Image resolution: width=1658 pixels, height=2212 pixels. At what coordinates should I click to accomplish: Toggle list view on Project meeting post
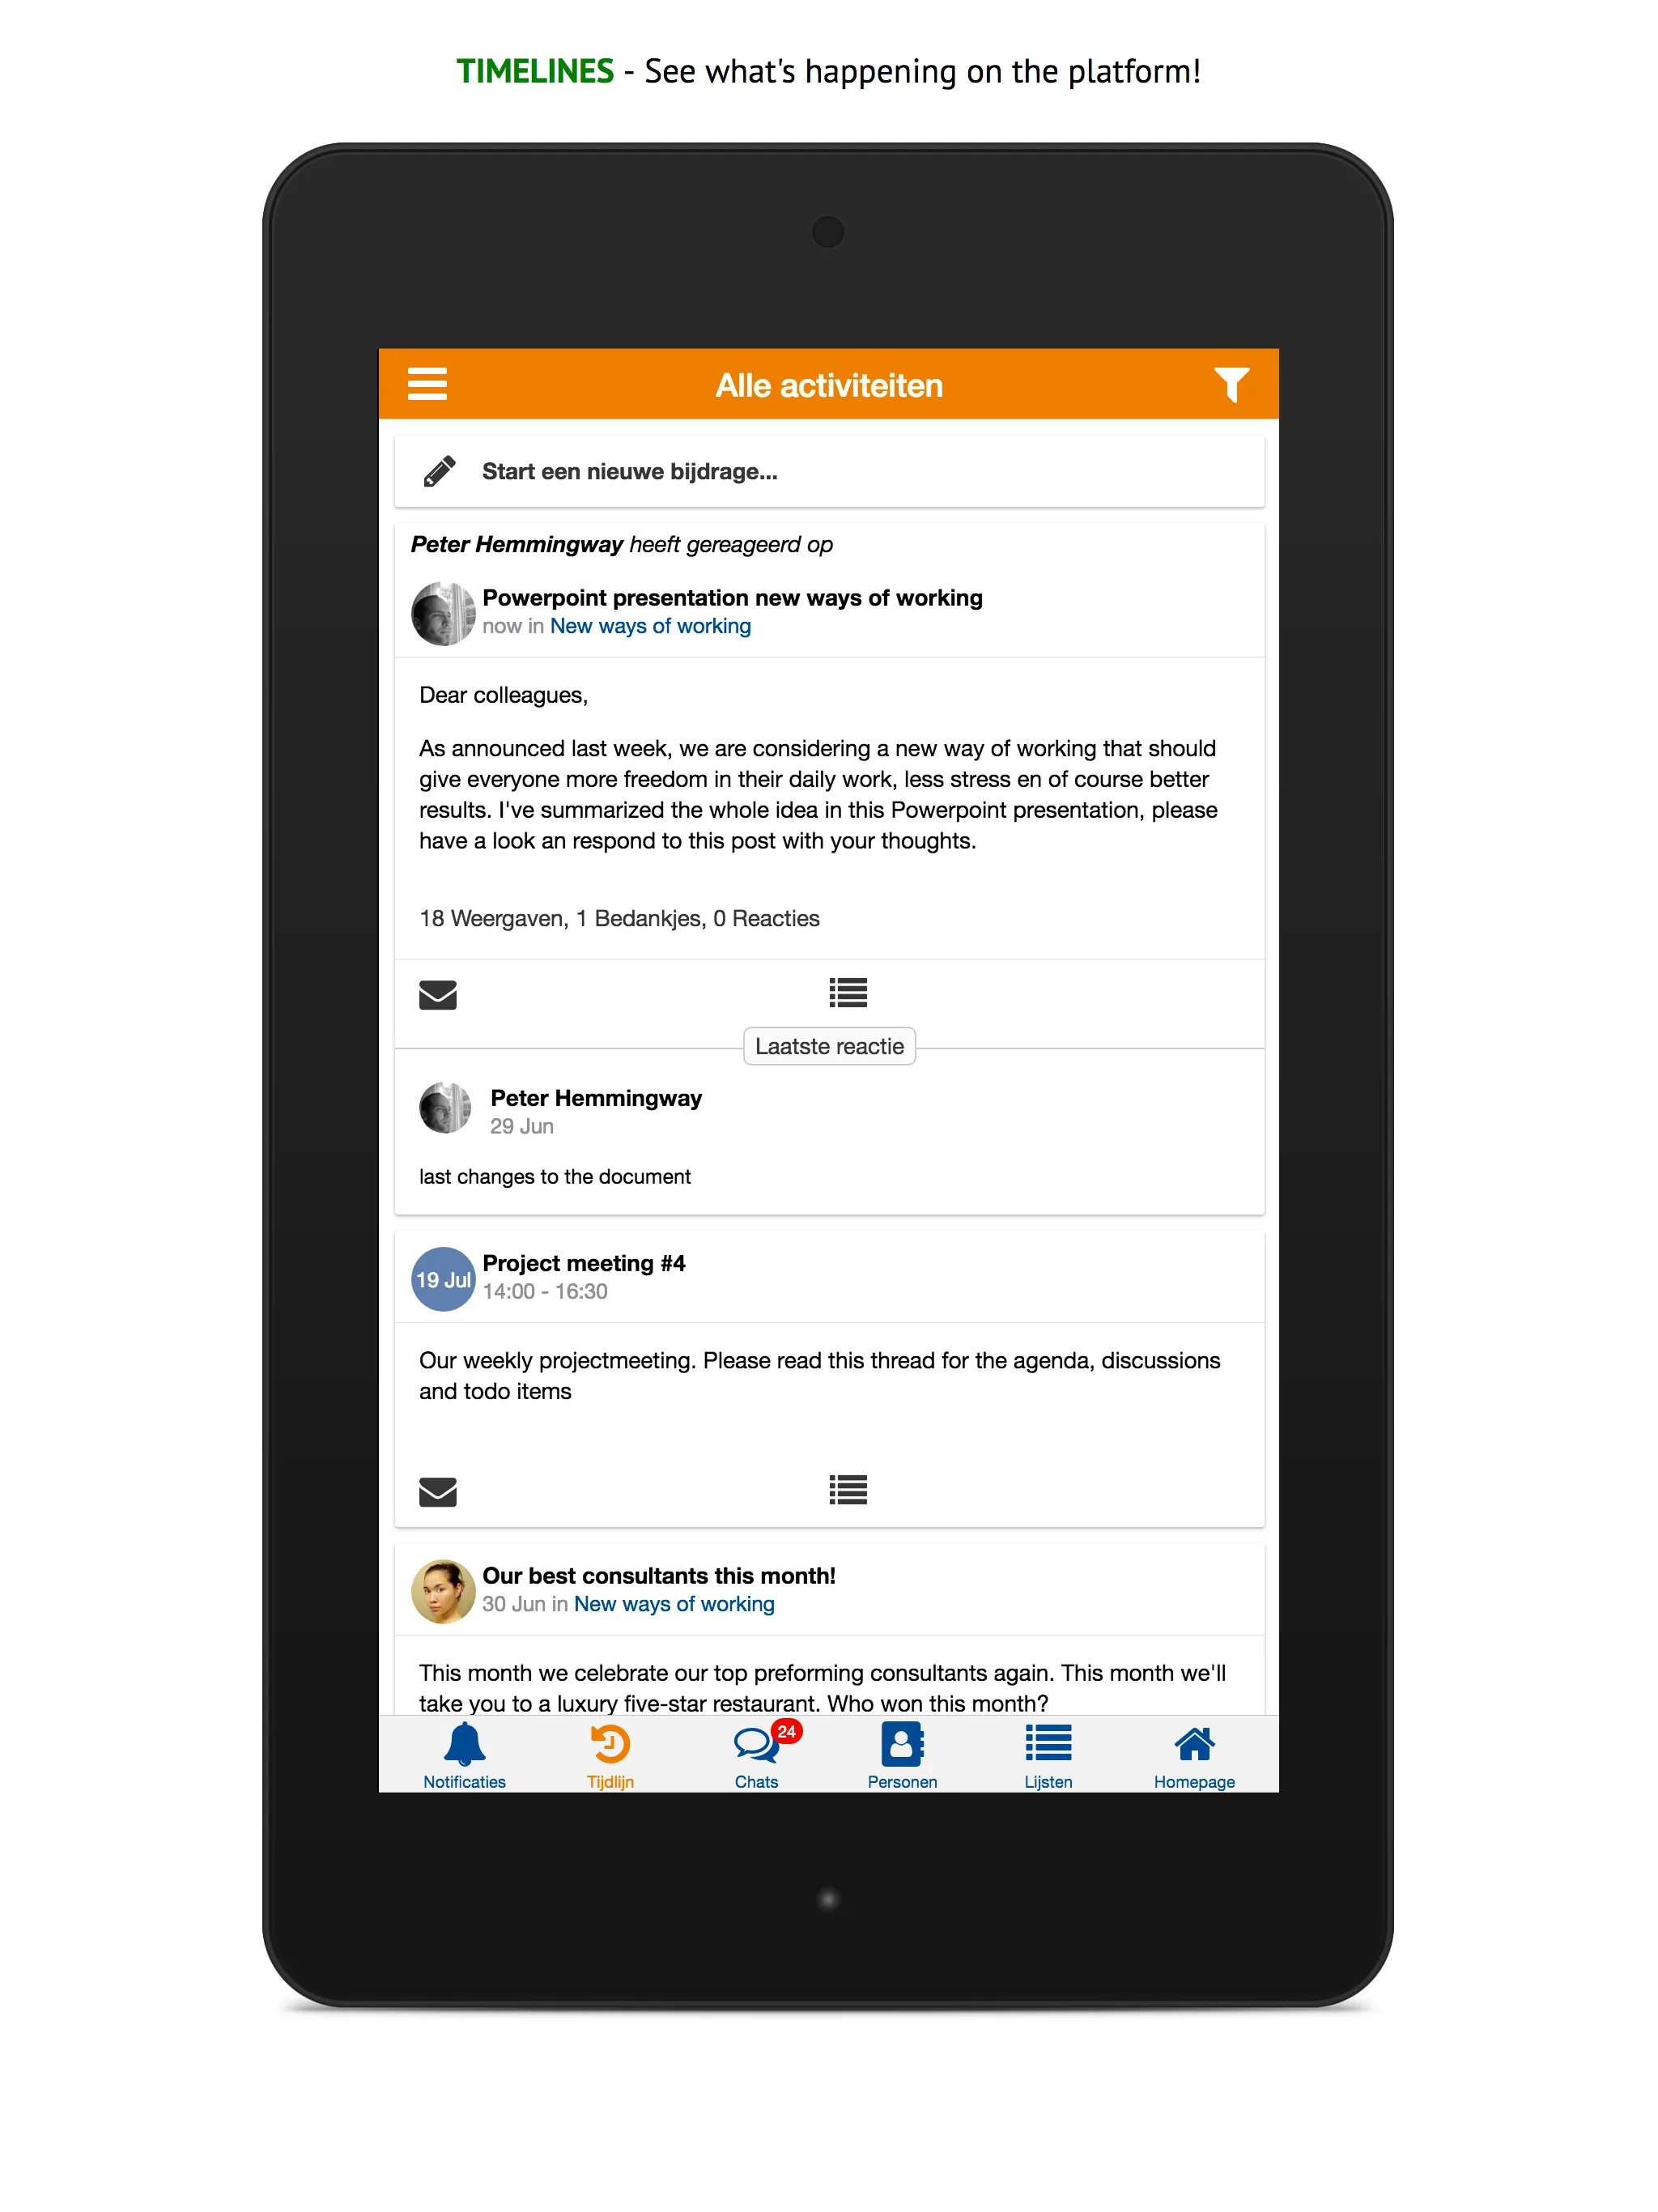pos(847,1484)
